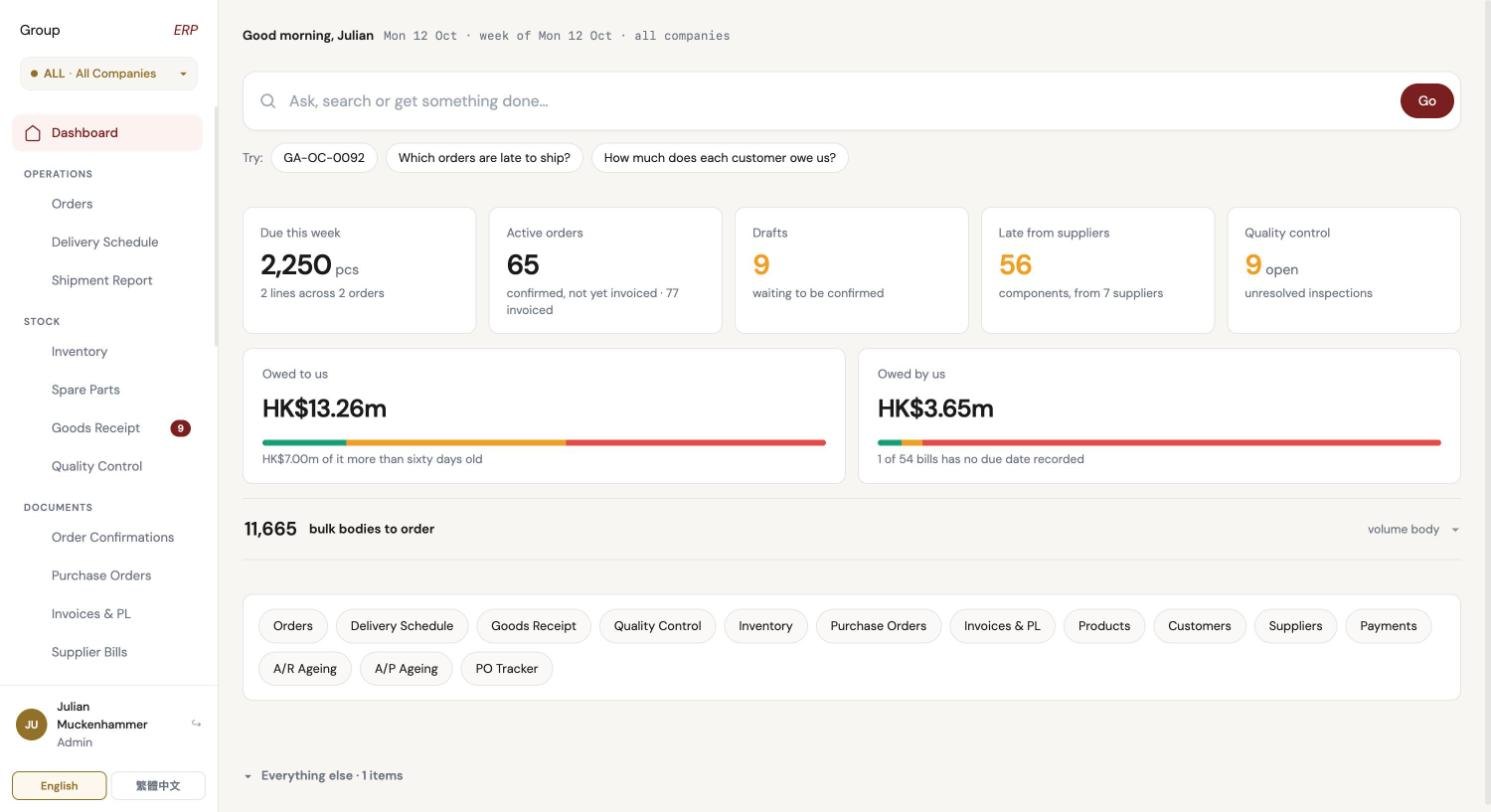
Task: Click the JU user avatar
Action: pos(31,724)
